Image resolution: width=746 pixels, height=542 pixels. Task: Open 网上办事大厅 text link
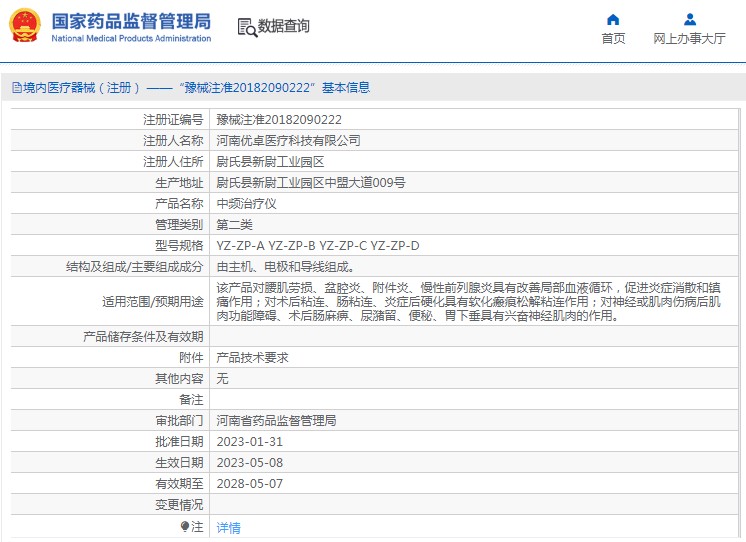[689, 39]
